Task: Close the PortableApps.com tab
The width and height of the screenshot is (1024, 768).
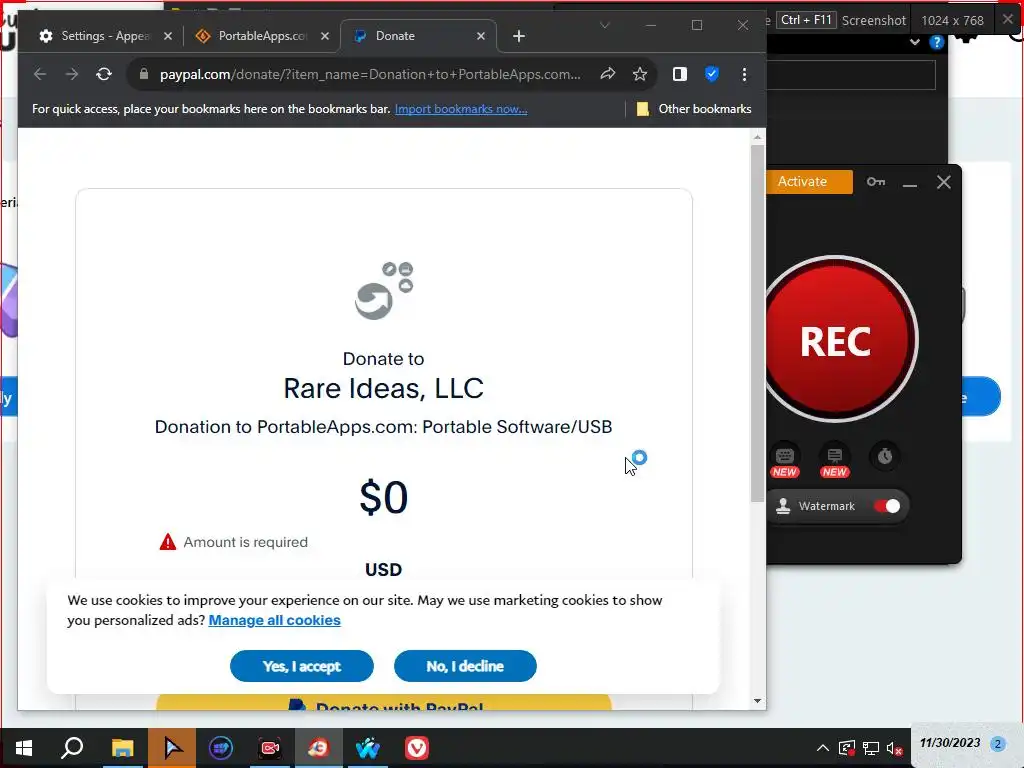Action: [325, 36]
